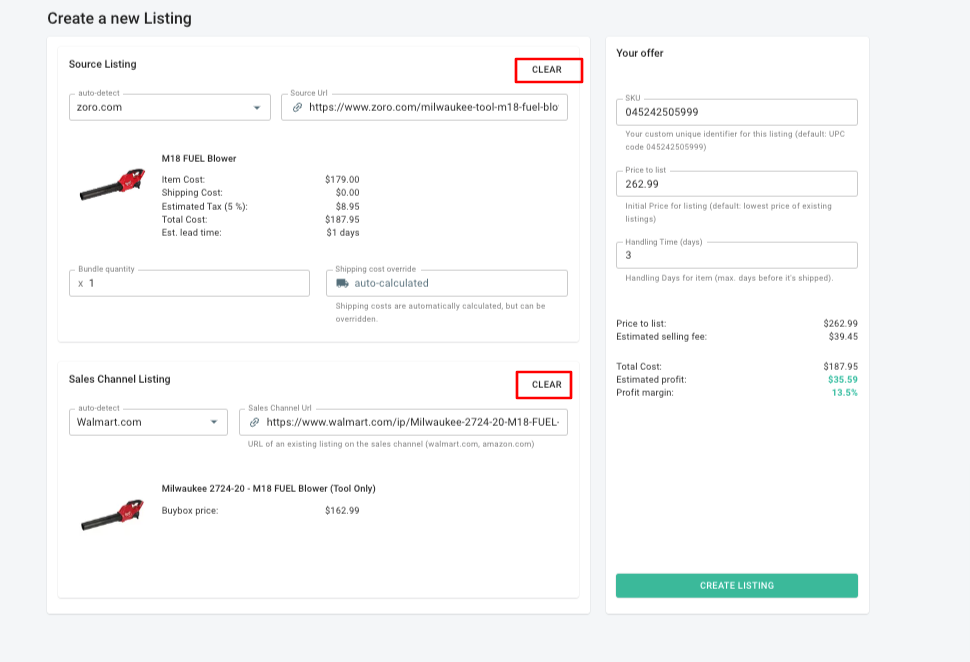Open the zoro.com source auto-detect dropdown

(x=256, y=107)
